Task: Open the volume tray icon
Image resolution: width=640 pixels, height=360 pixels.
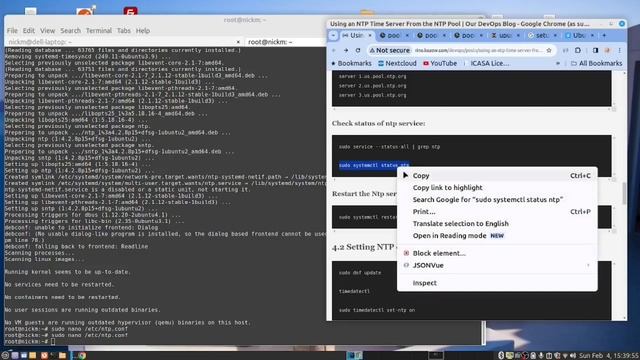Action: point(573,356)
